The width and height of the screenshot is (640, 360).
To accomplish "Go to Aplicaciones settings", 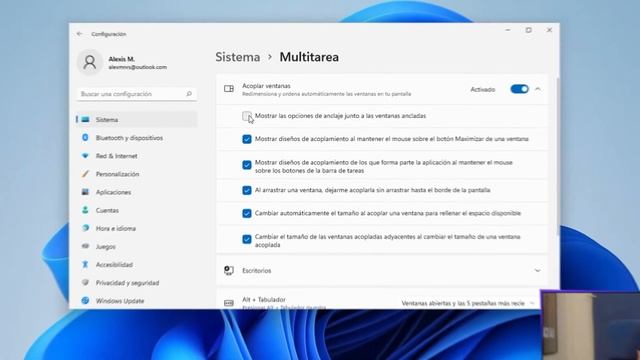I will pos(137,192).
